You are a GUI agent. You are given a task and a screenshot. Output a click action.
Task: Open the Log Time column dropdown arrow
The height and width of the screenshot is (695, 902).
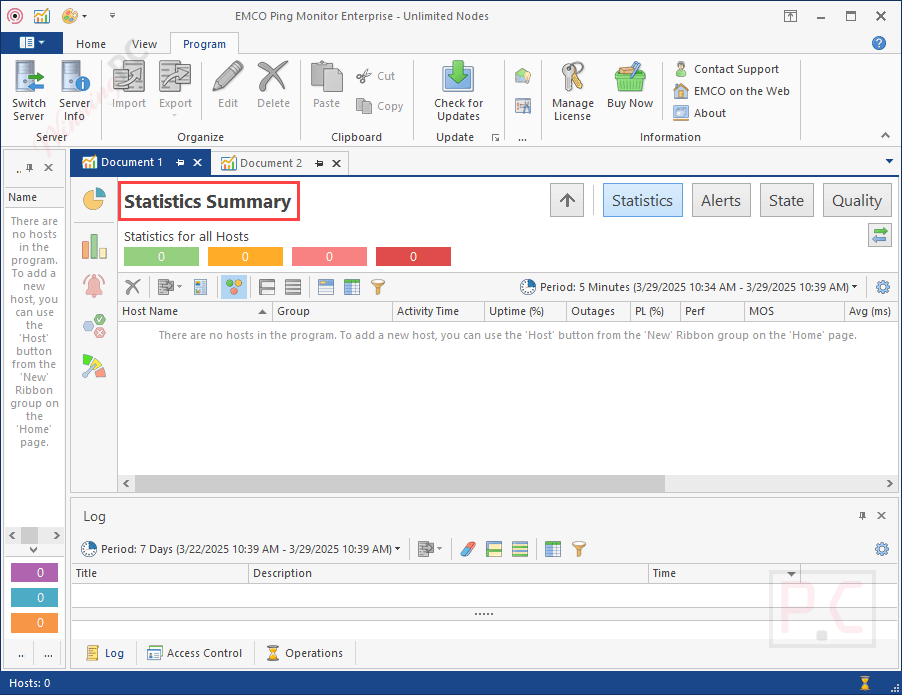792,574
